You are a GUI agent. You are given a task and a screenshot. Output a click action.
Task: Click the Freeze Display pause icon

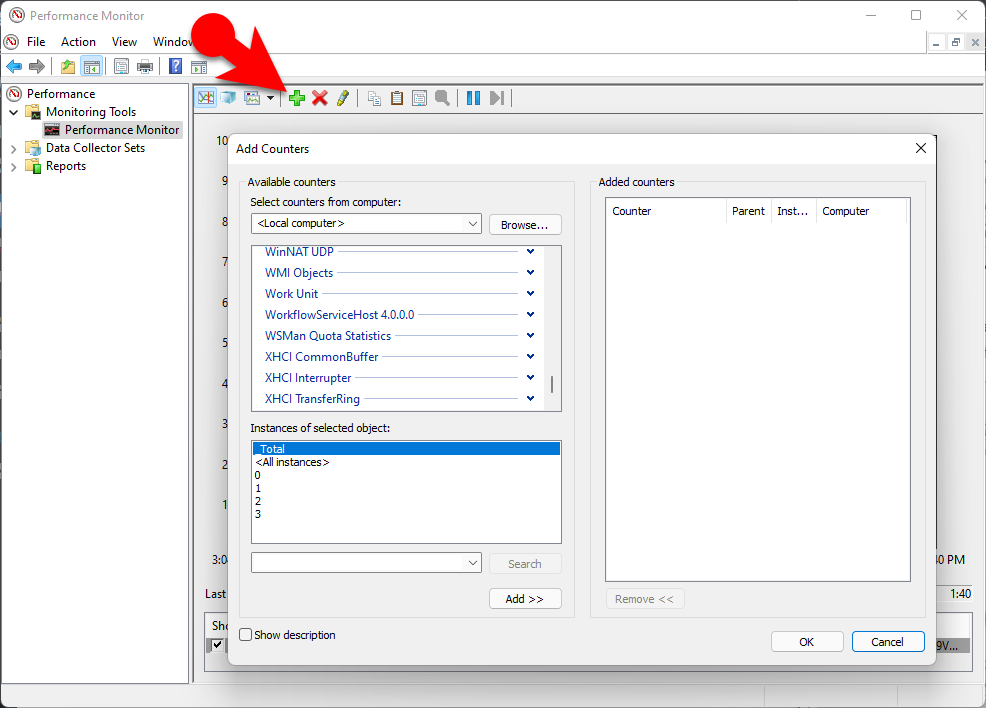474,98
